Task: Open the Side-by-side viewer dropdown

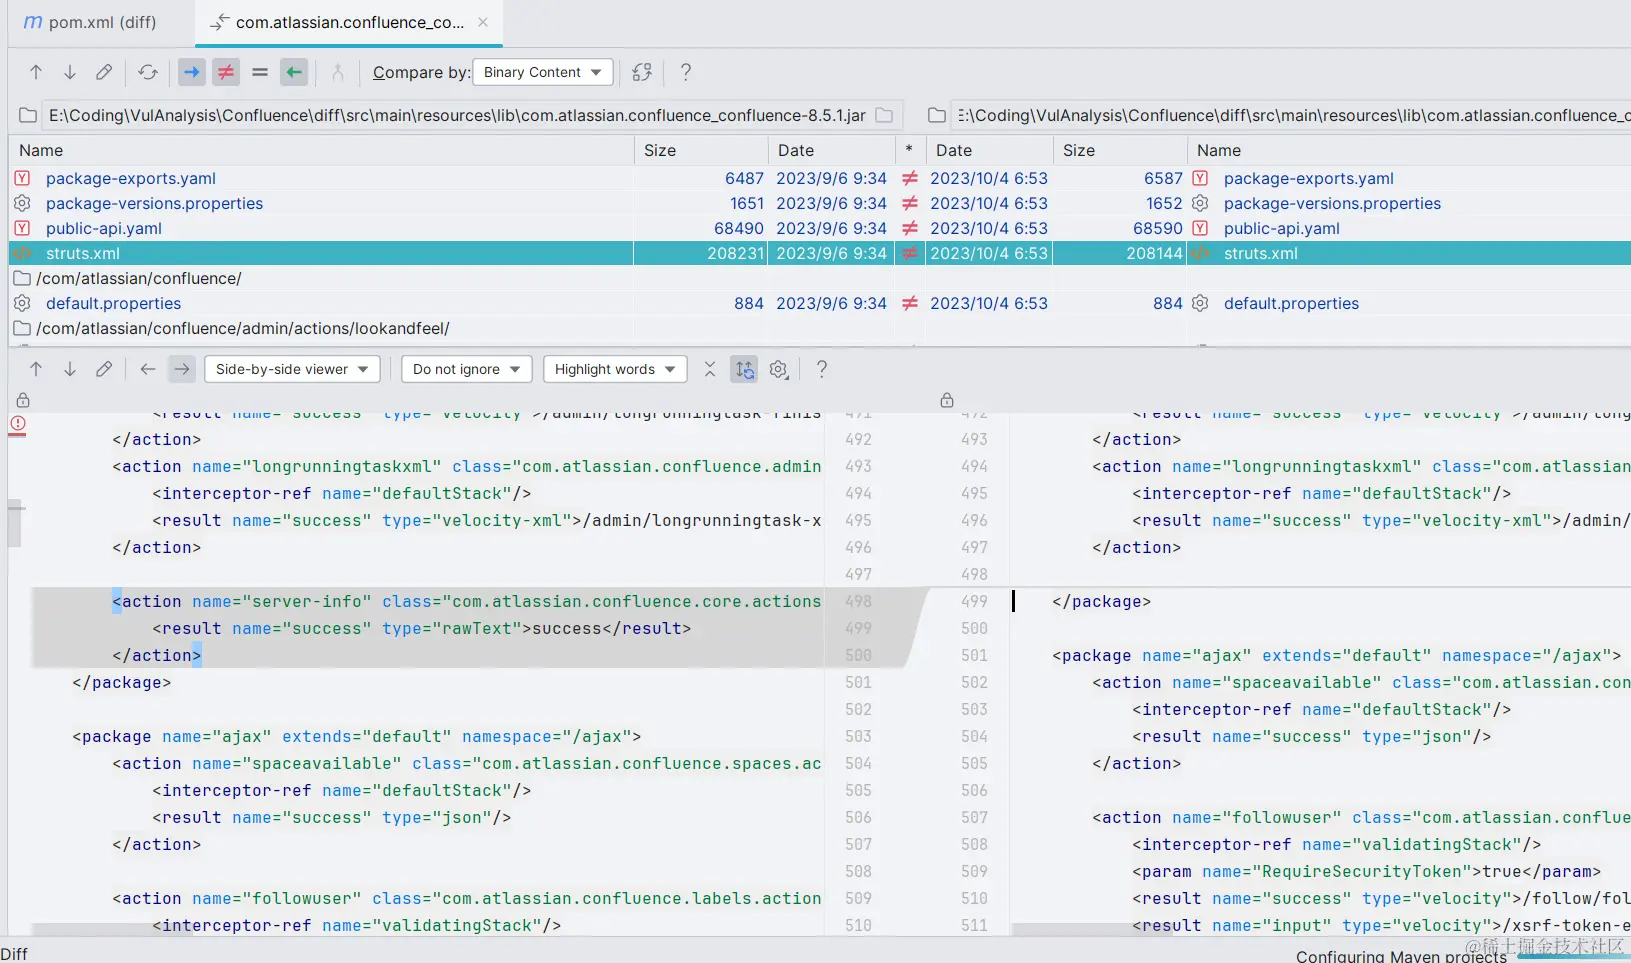Action: click(x=292, y=369)
